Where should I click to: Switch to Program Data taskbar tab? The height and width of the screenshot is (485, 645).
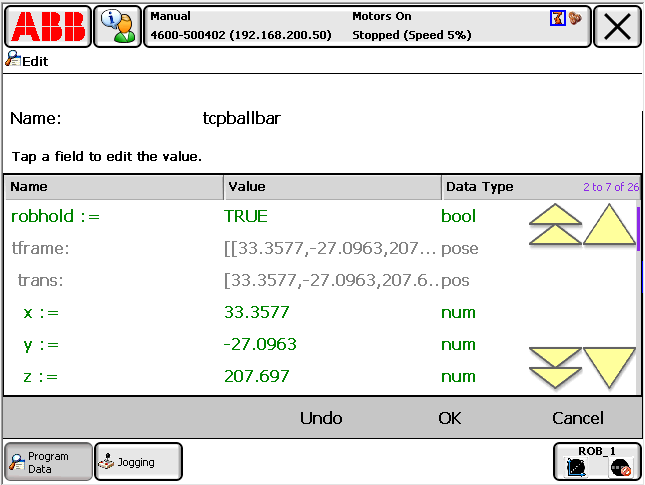tap(48, 461)
